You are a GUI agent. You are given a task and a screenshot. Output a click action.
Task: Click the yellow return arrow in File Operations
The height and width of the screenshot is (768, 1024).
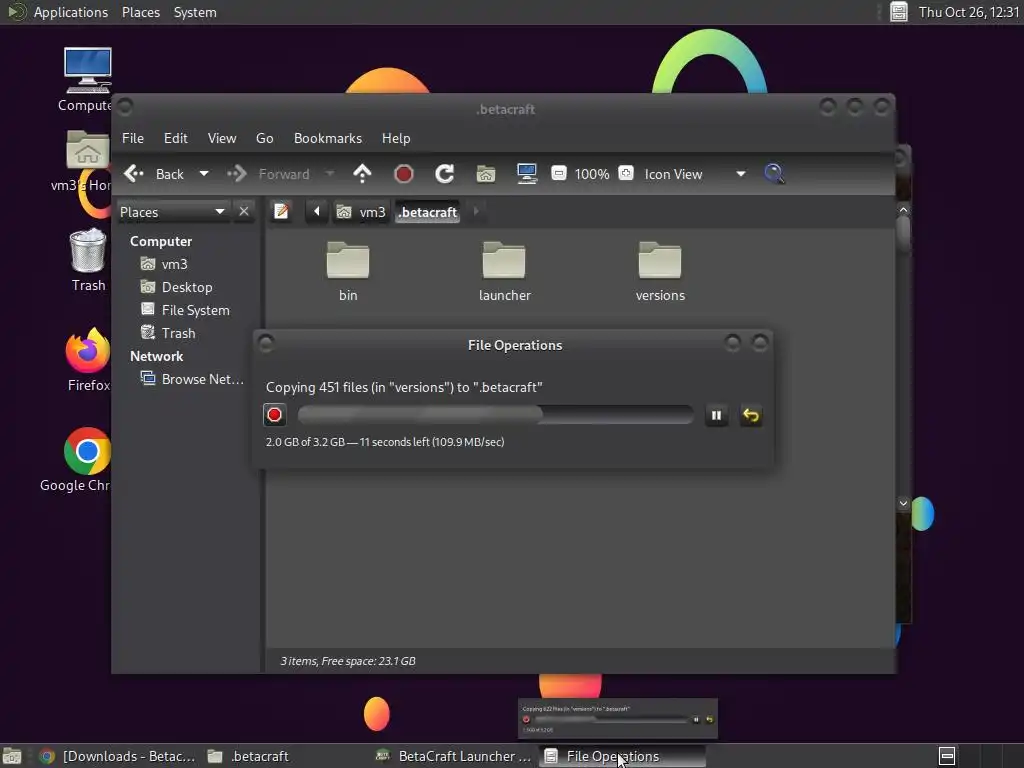751,415
